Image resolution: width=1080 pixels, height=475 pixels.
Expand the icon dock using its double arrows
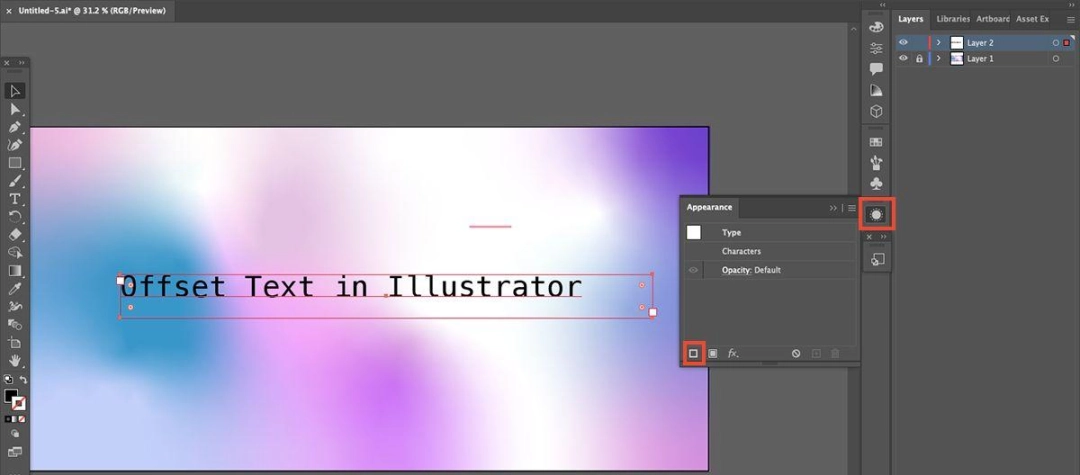(x=884, y=5)
